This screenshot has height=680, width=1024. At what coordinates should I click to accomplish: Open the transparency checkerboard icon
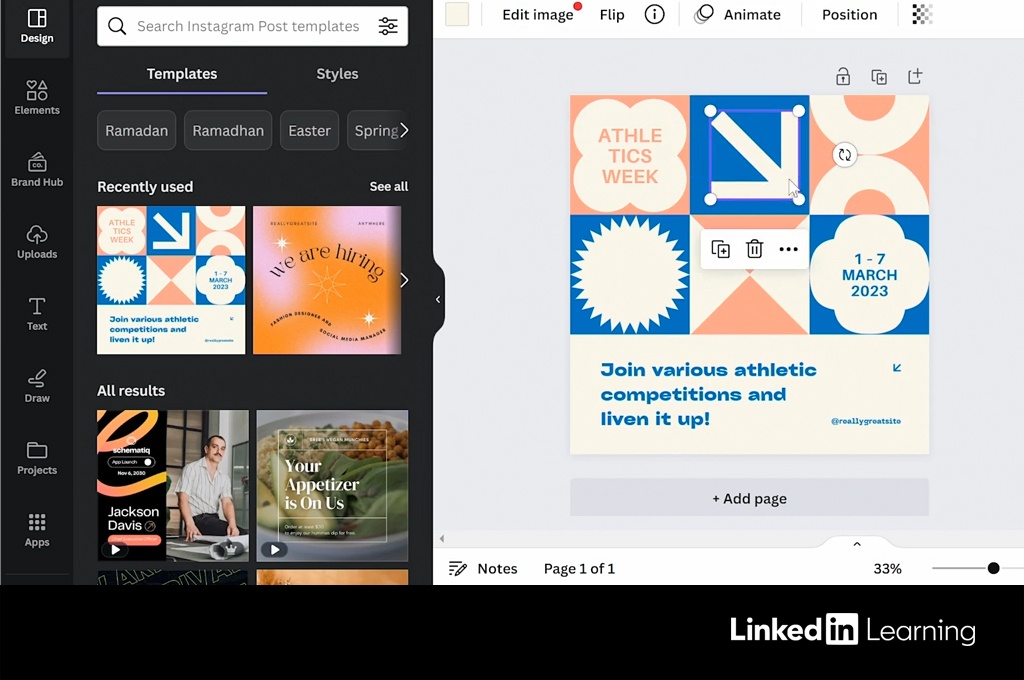(x=922, y=14)
